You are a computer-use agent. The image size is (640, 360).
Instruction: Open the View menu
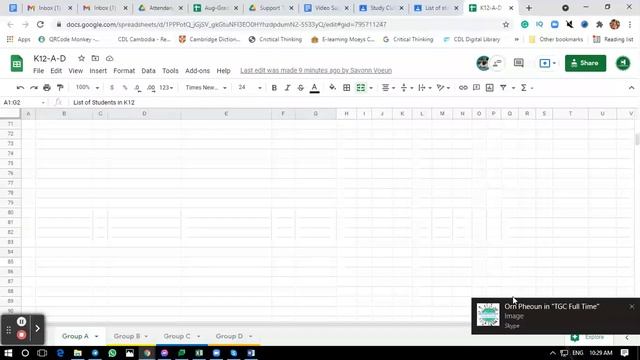(x=76, y=71)
